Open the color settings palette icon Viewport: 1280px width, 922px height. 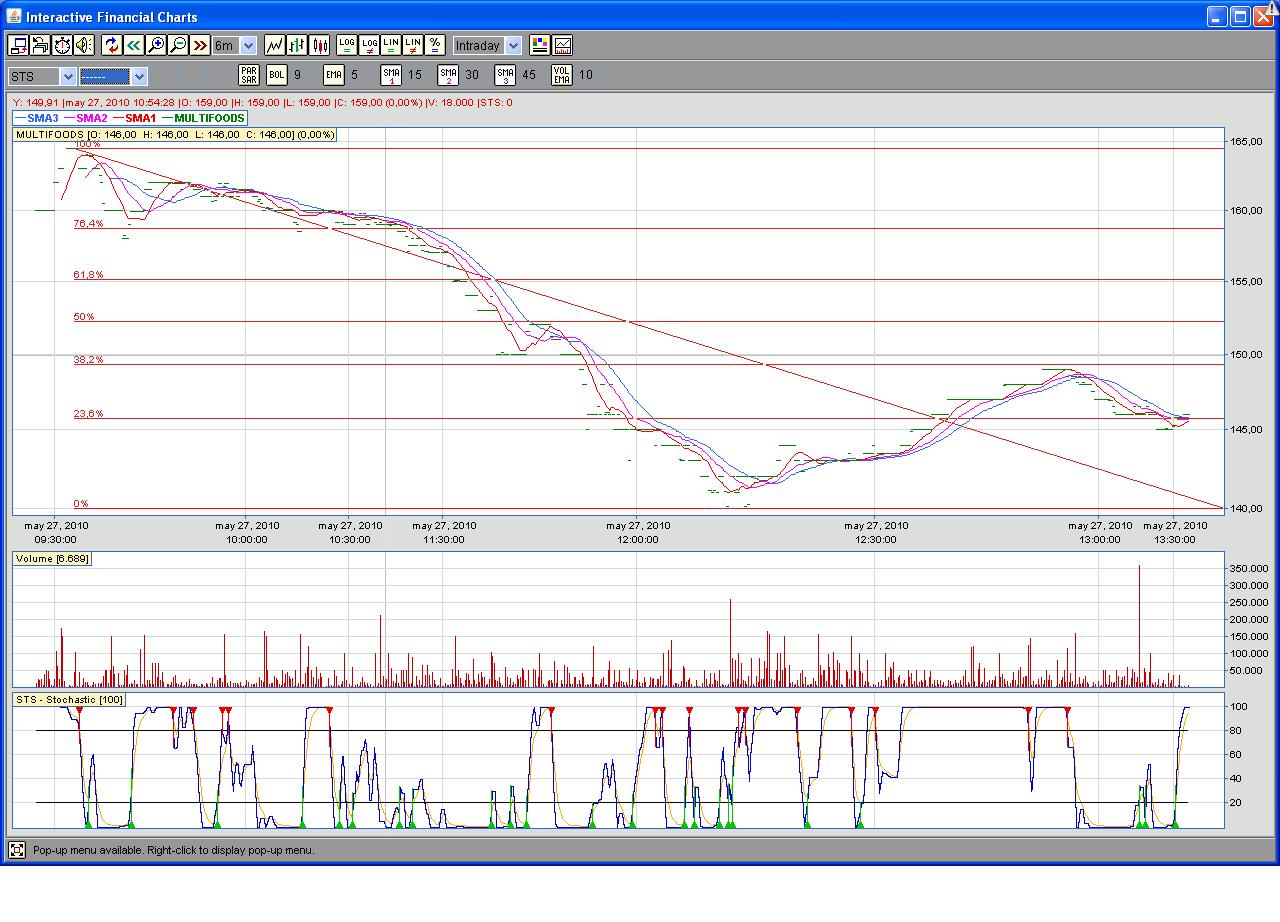(x=540, y=45)
